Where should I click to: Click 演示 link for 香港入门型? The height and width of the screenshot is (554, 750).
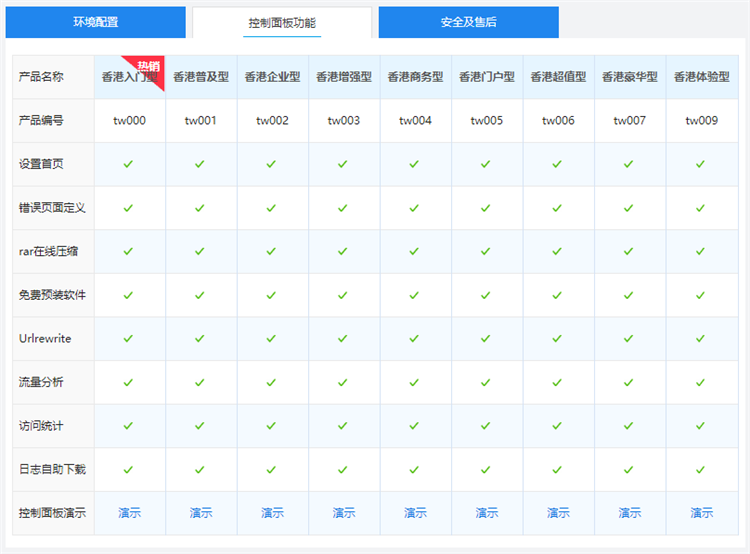click(x=129, y=513)
